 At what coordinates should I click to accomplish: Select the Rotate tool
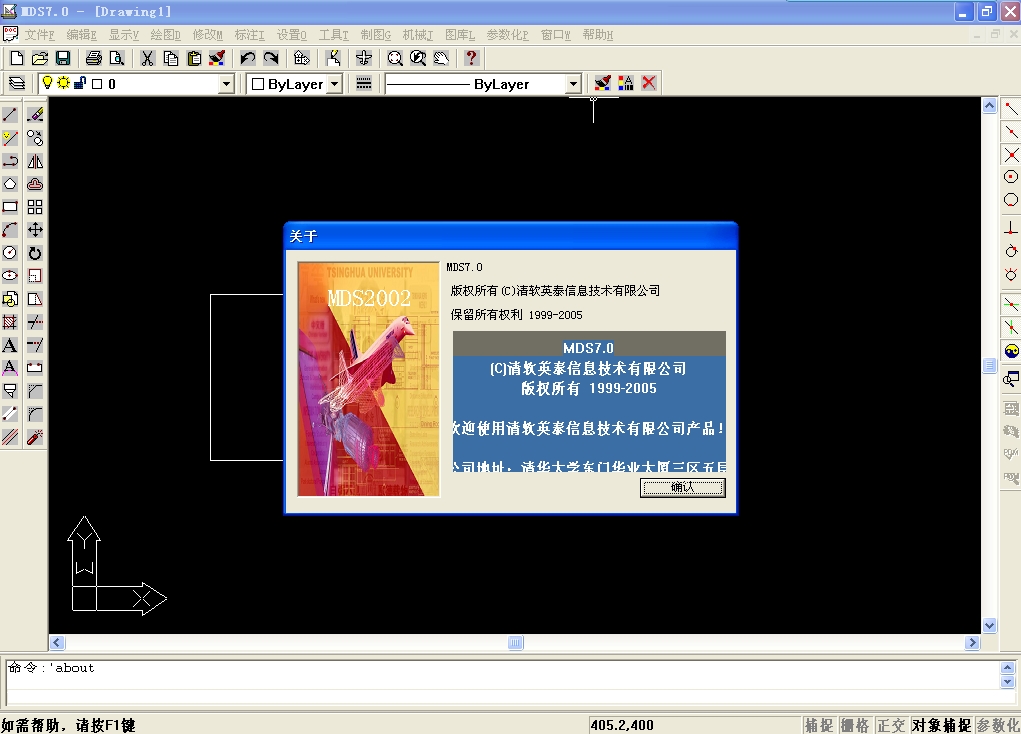[x=35, y=253]
